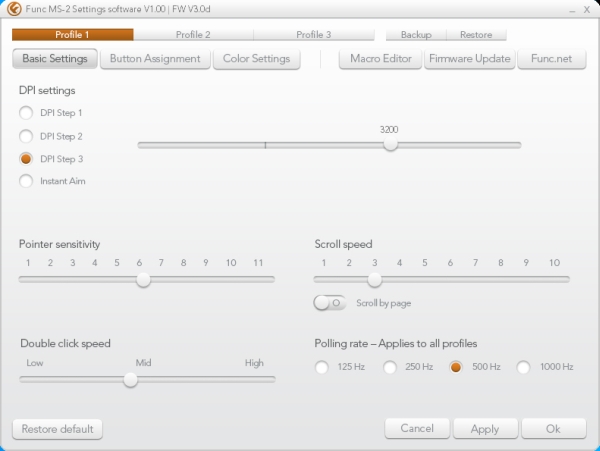Image resolution: width=600 pixels, height=451 pixels.
Task: Close the Func settings window
Action: pyautogui.click(x=587, y=10)
